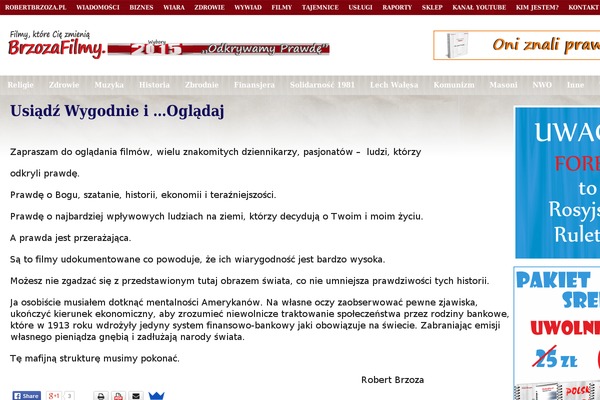600x400 pixels.
Task: Click the email envelope icon
Action: tap(136, 396)
